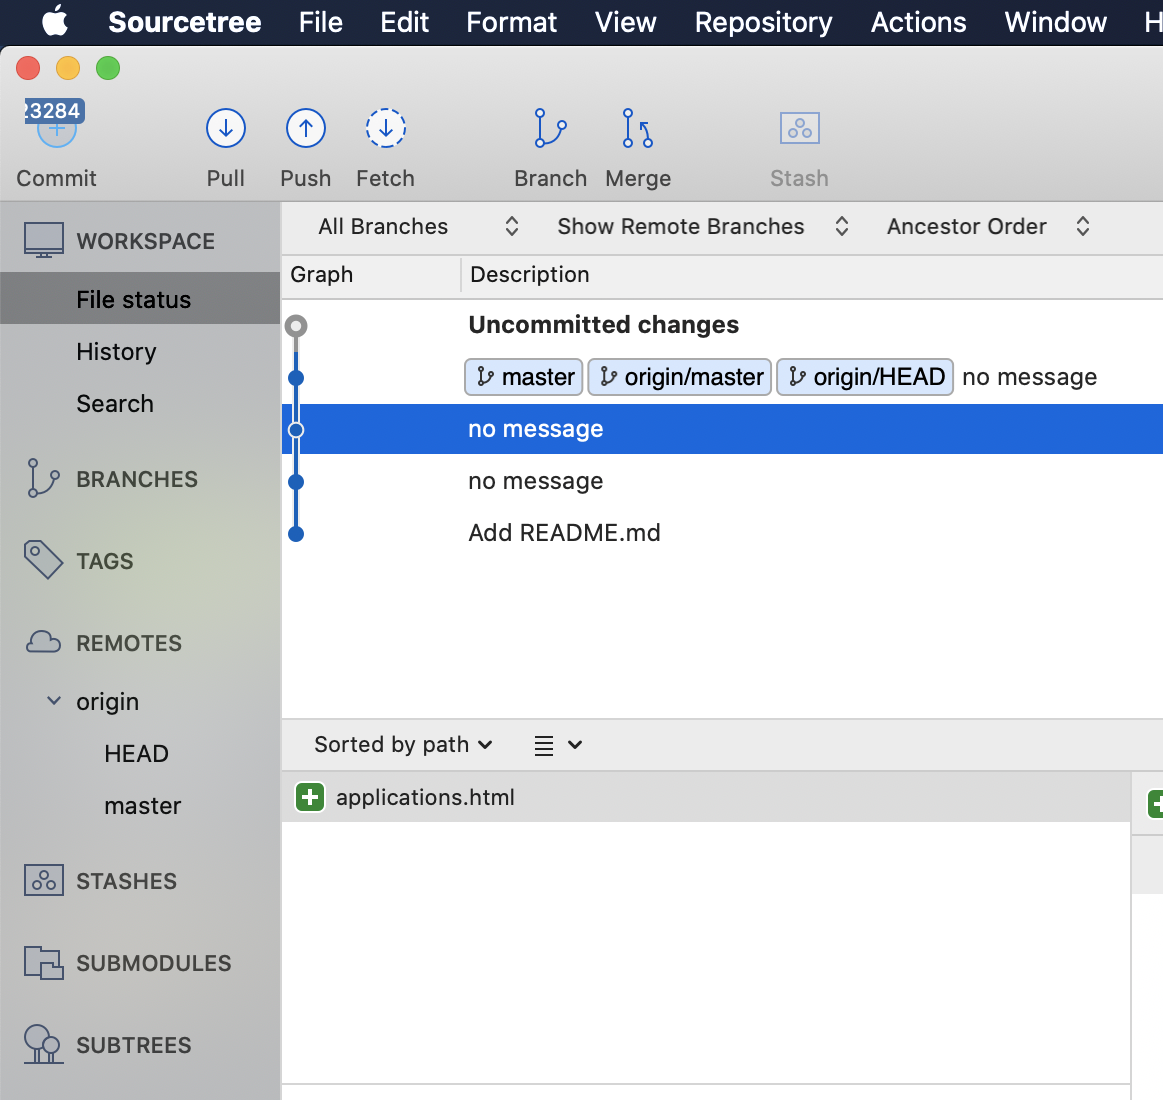Click the Submodules sidebar icon
The height and width of the screenshot is (1100, 1163).
point(44,963)
